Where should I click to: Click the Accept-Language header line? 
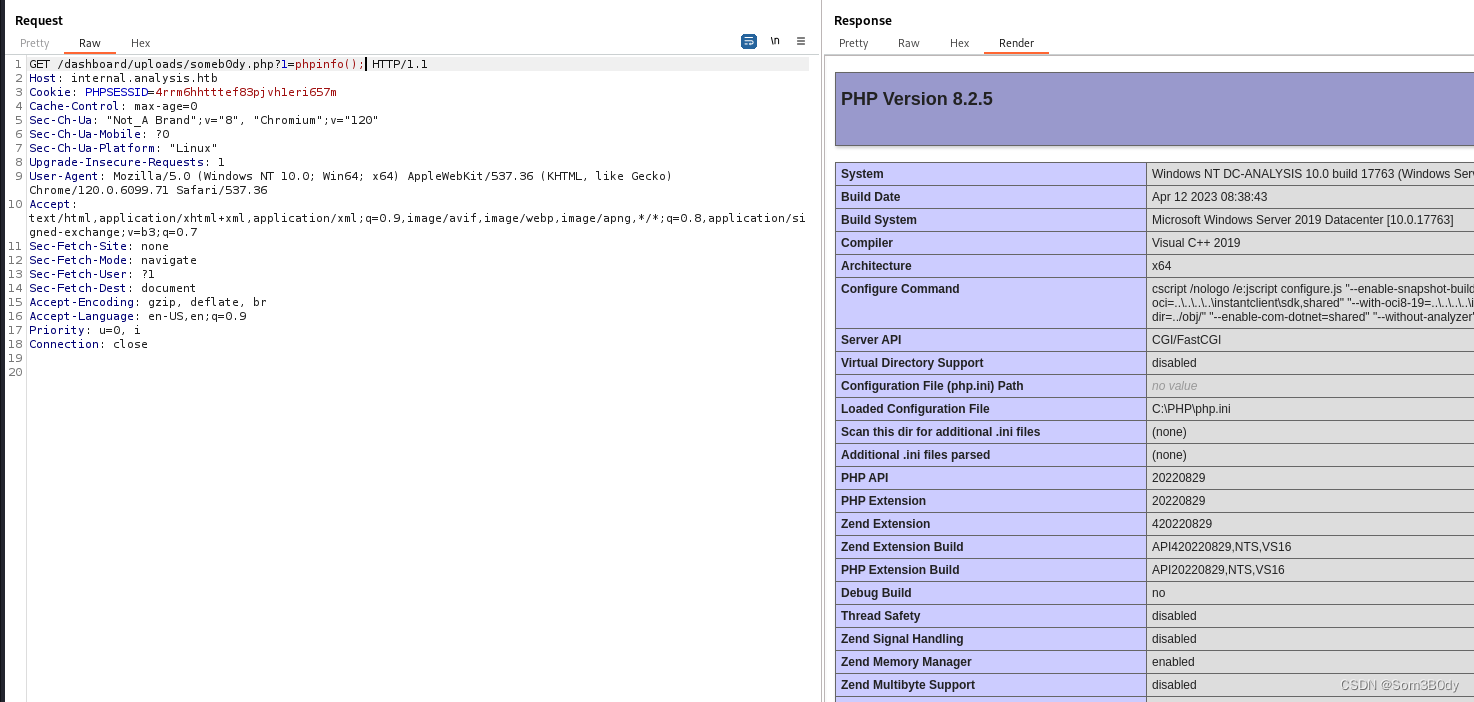coord(137,316)
